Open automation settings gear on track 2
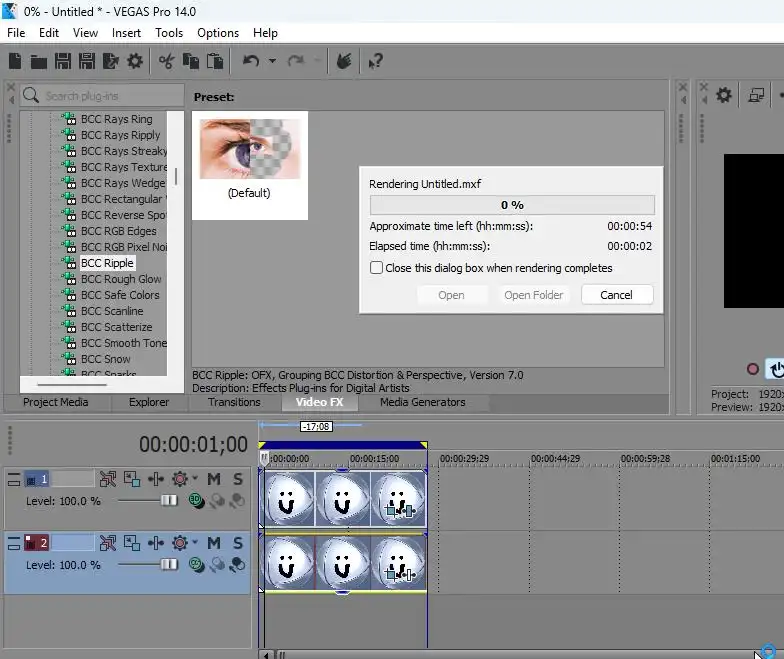Screen dimensions: 784x659 (180, 543)
